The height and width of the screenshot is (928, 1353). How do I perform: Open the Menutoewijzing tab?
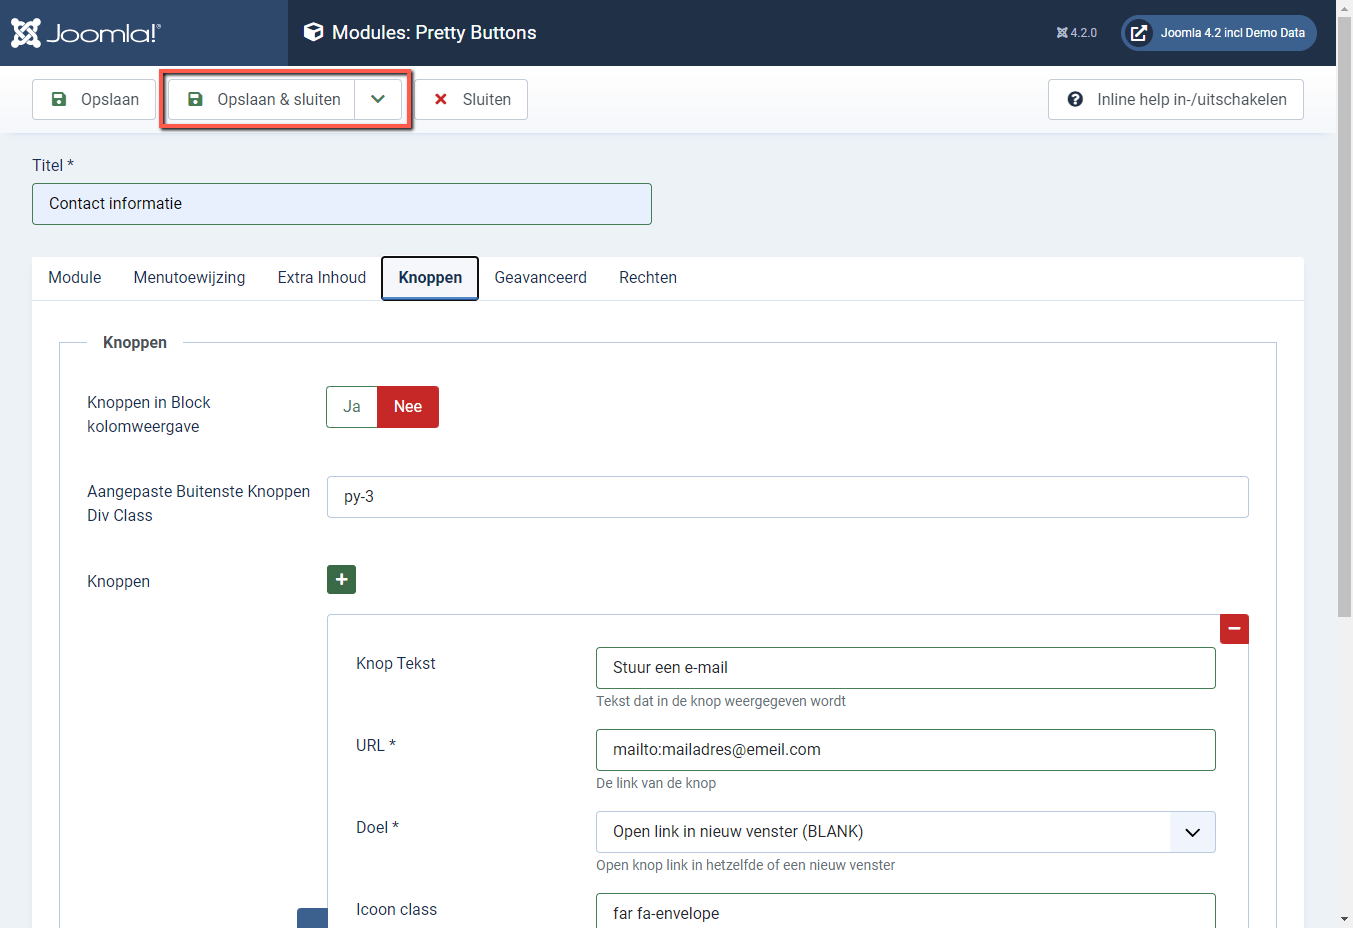click(x=189, y=277)
